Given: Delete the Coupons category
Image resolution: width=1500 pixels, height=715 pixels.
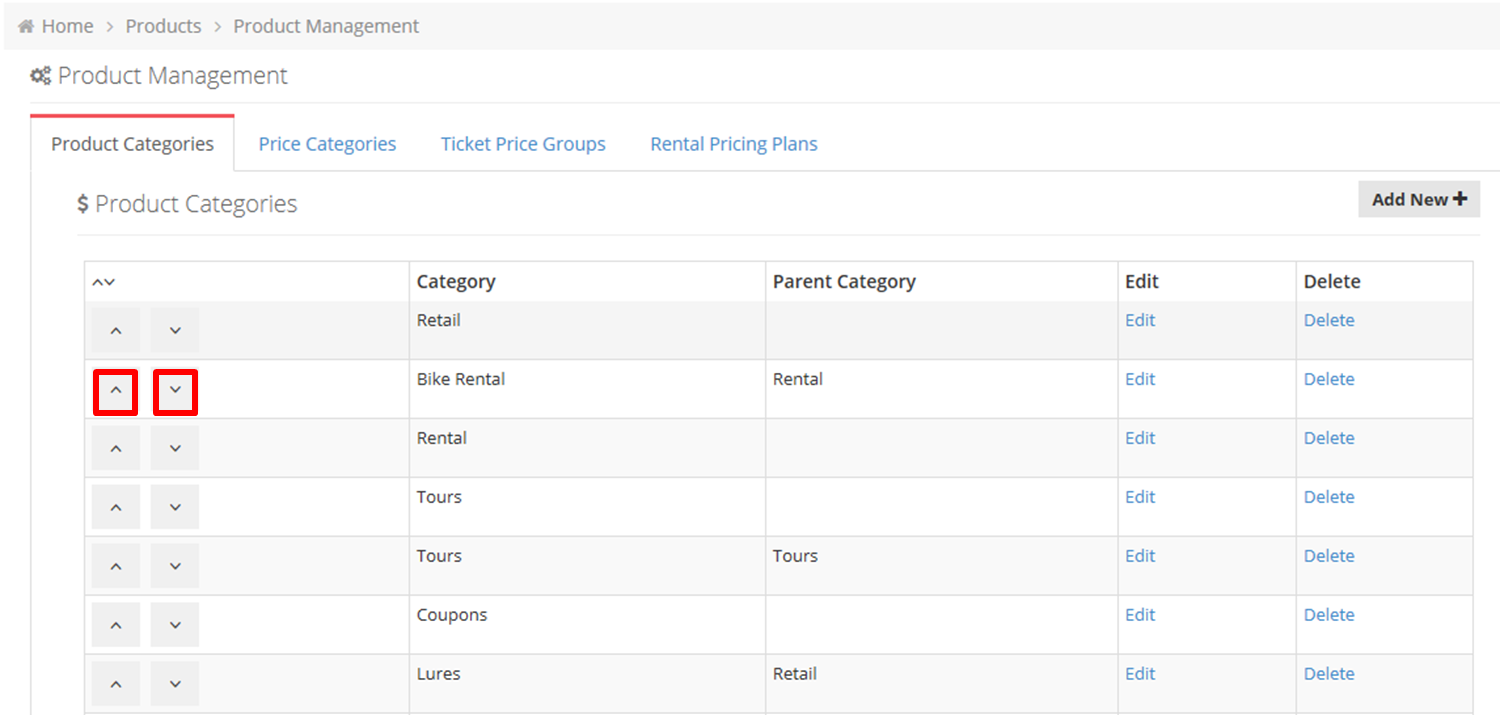Looking at the screenshot, I should click(x=1329, y=615).
